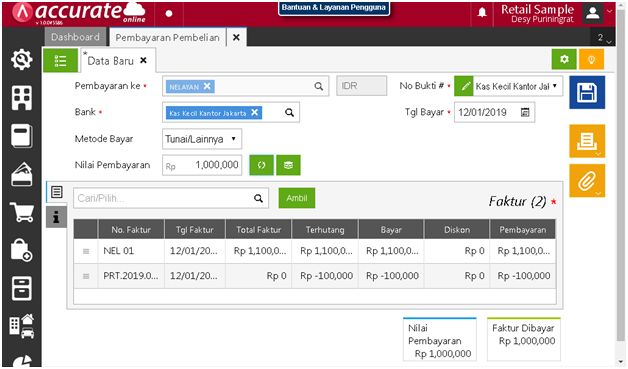Click the No. Faktur column header
This screenshot has width=628, height=369.
click(131, 230)
